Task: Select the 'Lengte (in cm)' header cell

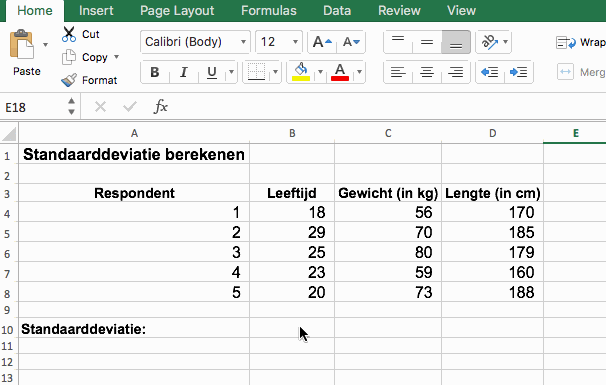Action: tap(492, 193)
